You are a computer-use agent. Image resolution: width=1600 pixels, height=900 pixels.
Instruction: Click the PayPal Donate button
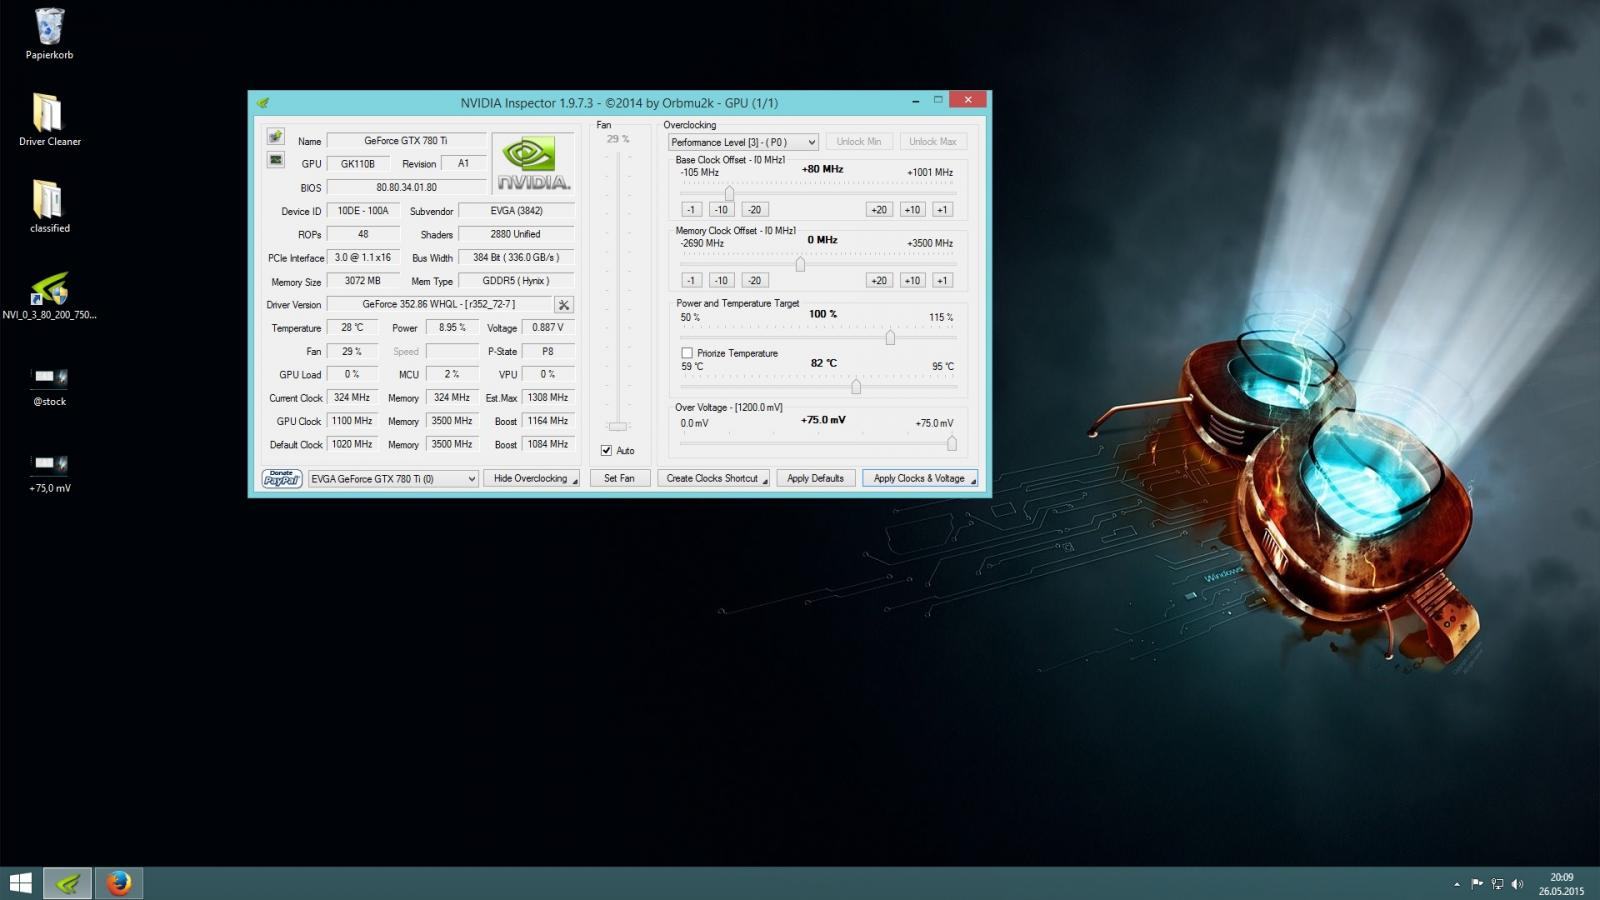282,479
